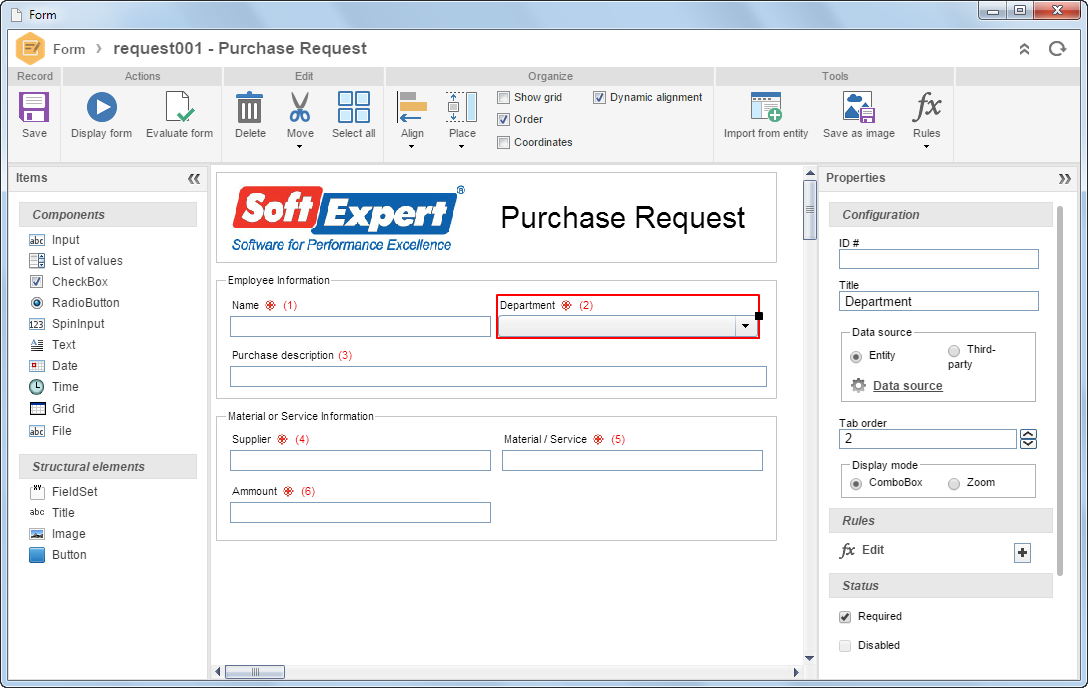Click the Save as image tool
The image size is (1088, 688).
(x=859, y=108)
